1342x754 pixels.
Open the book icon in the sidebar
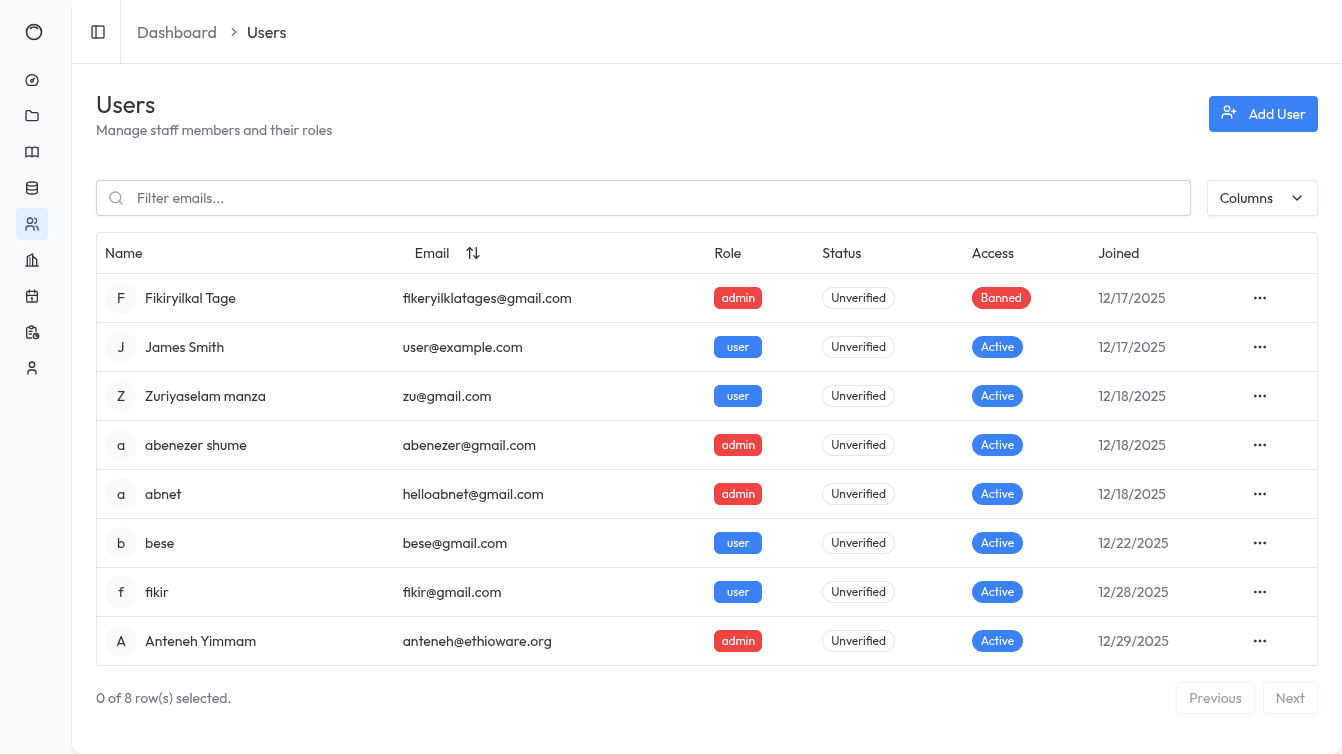31,151
